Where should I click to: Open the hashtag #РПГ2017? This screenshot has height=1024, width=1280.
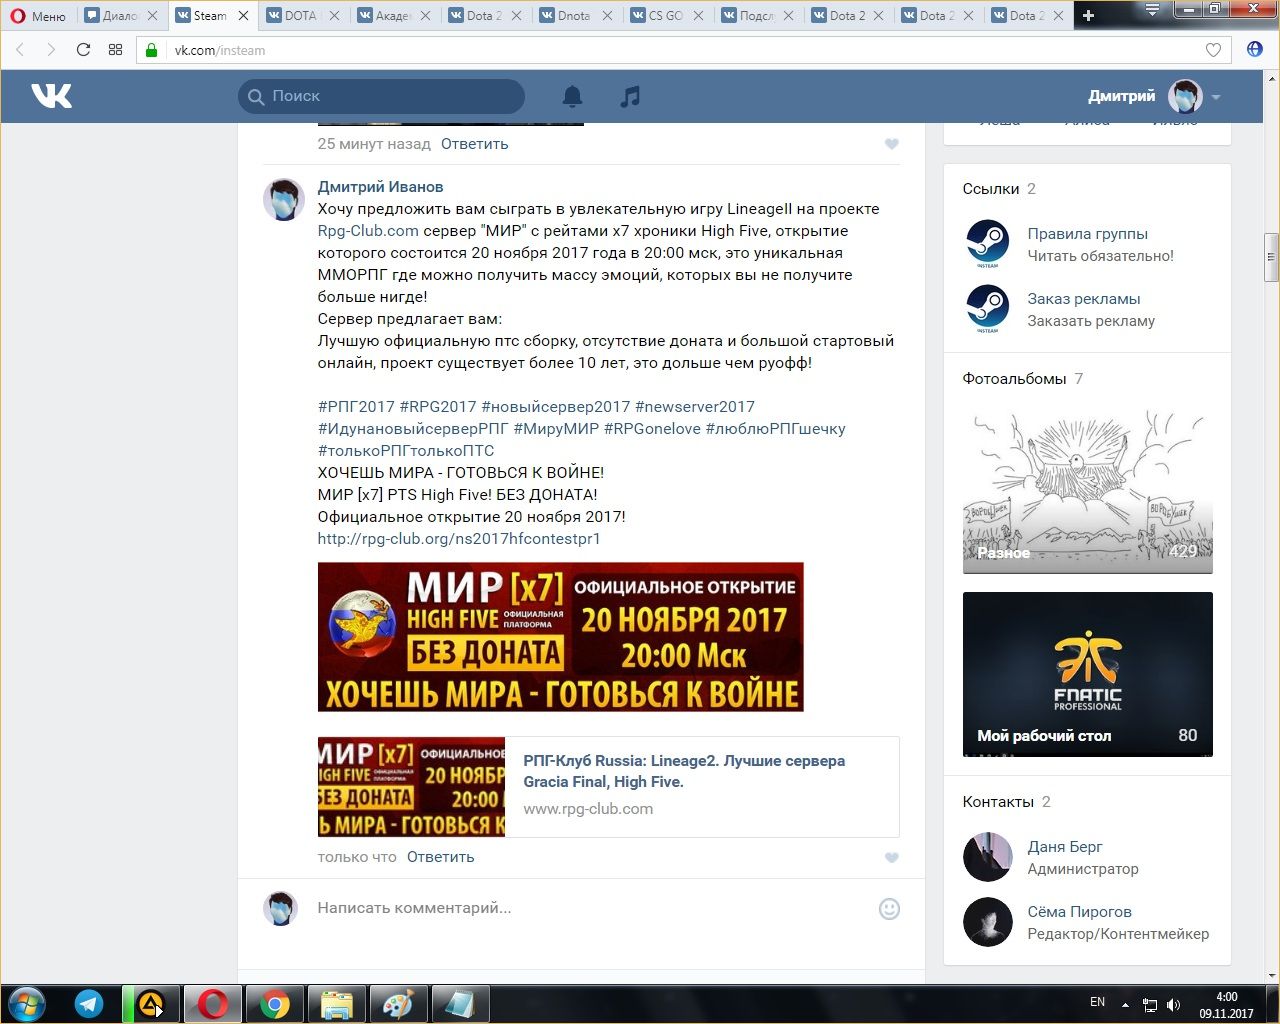click(356, 407)
